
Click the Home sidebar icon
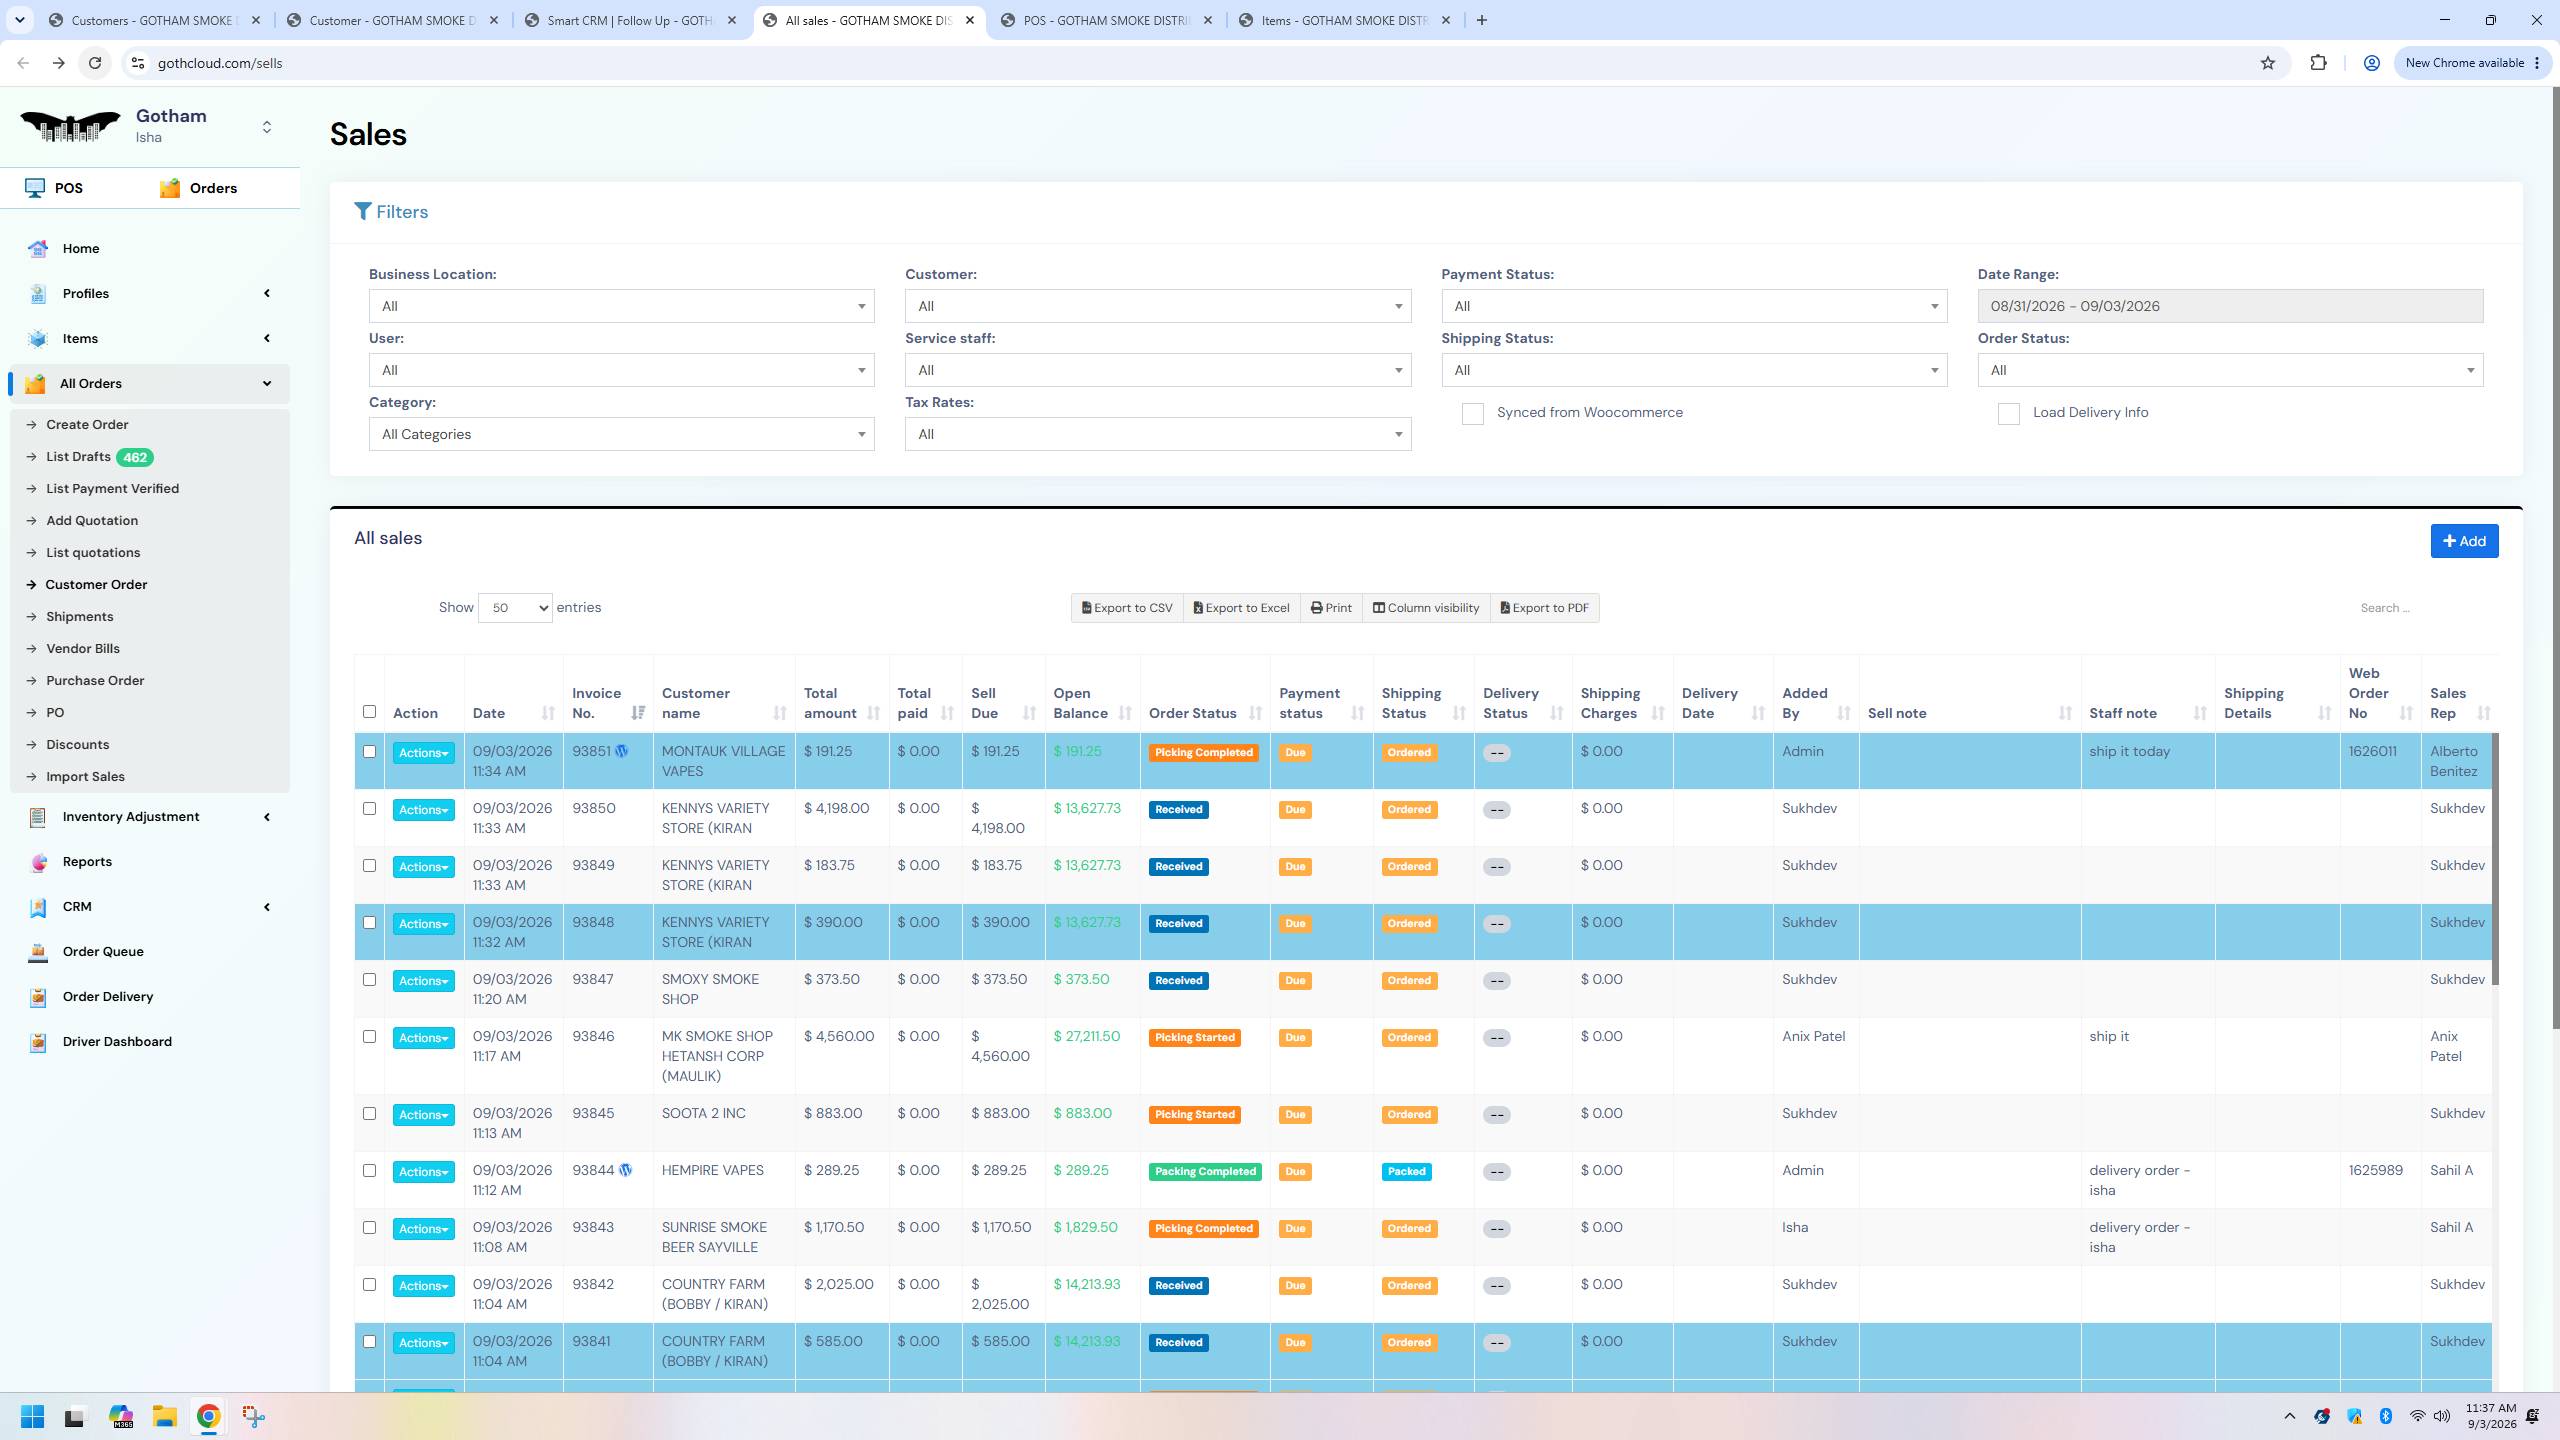click(x=38, y=249)
